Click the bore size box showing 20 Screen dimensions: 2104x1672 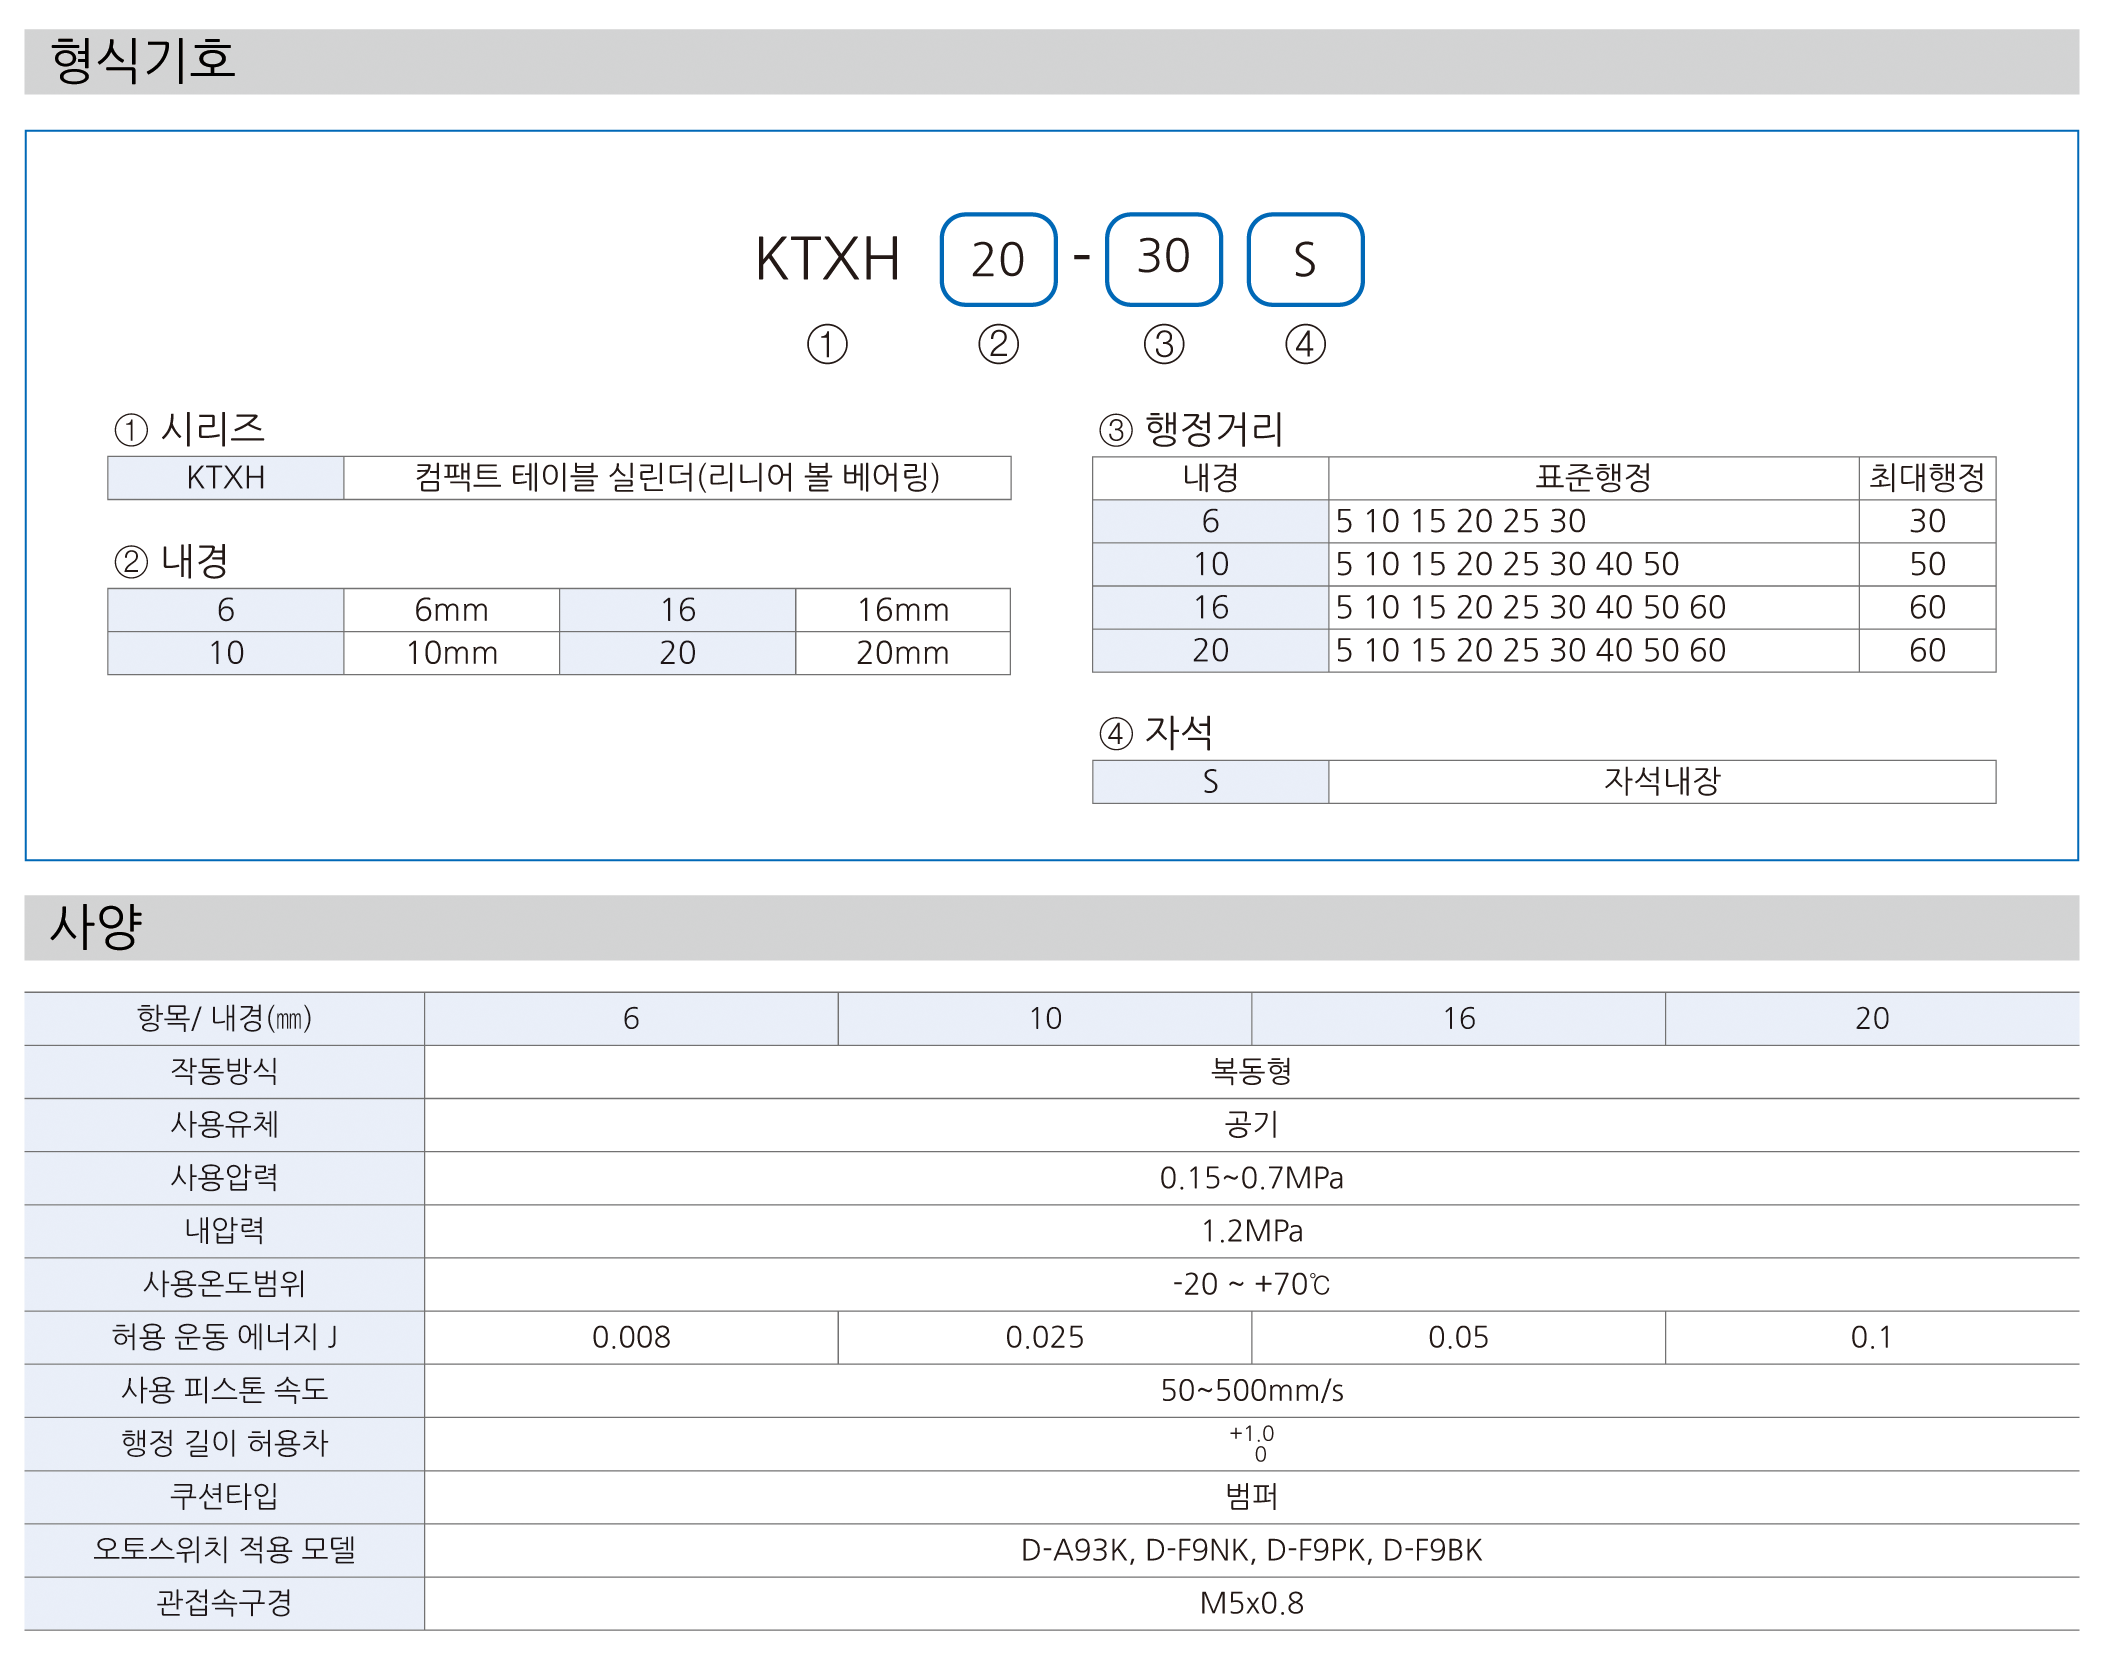pyautogui.click(x=998, y=259)
